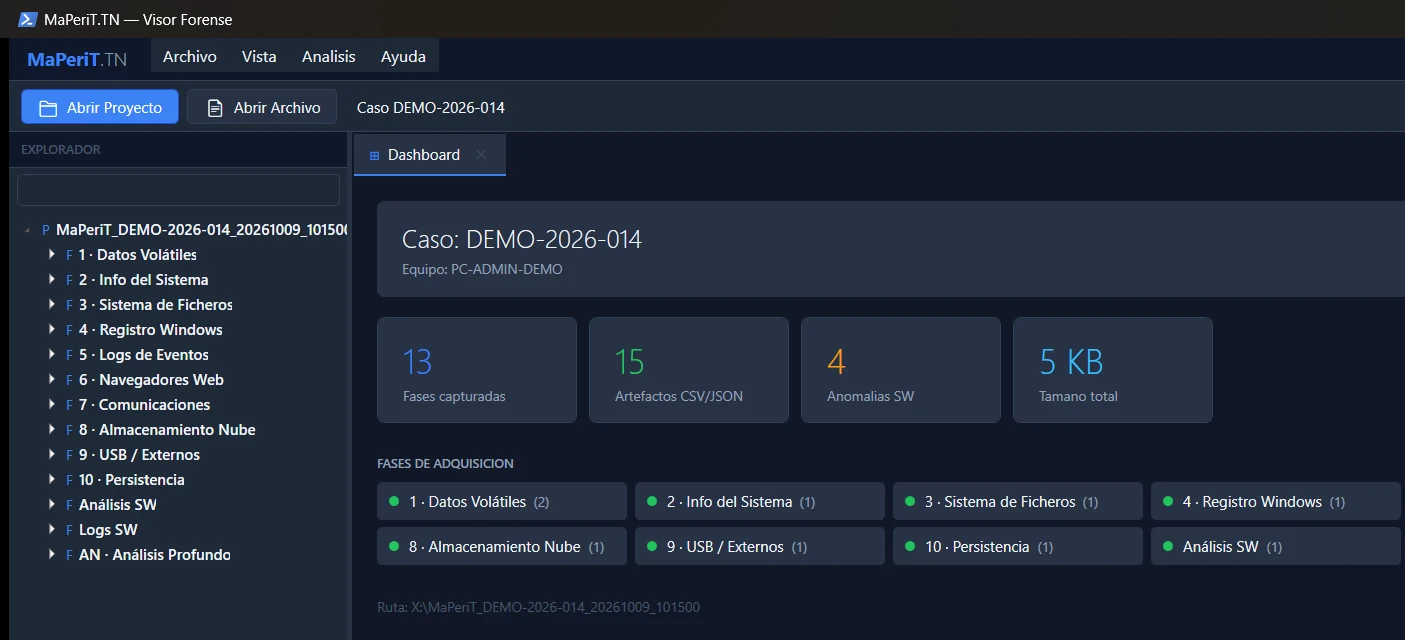Click the F icon beside Análisis SW in the tree
Screen dimensions: 1405x640
[x=69, y=505]
